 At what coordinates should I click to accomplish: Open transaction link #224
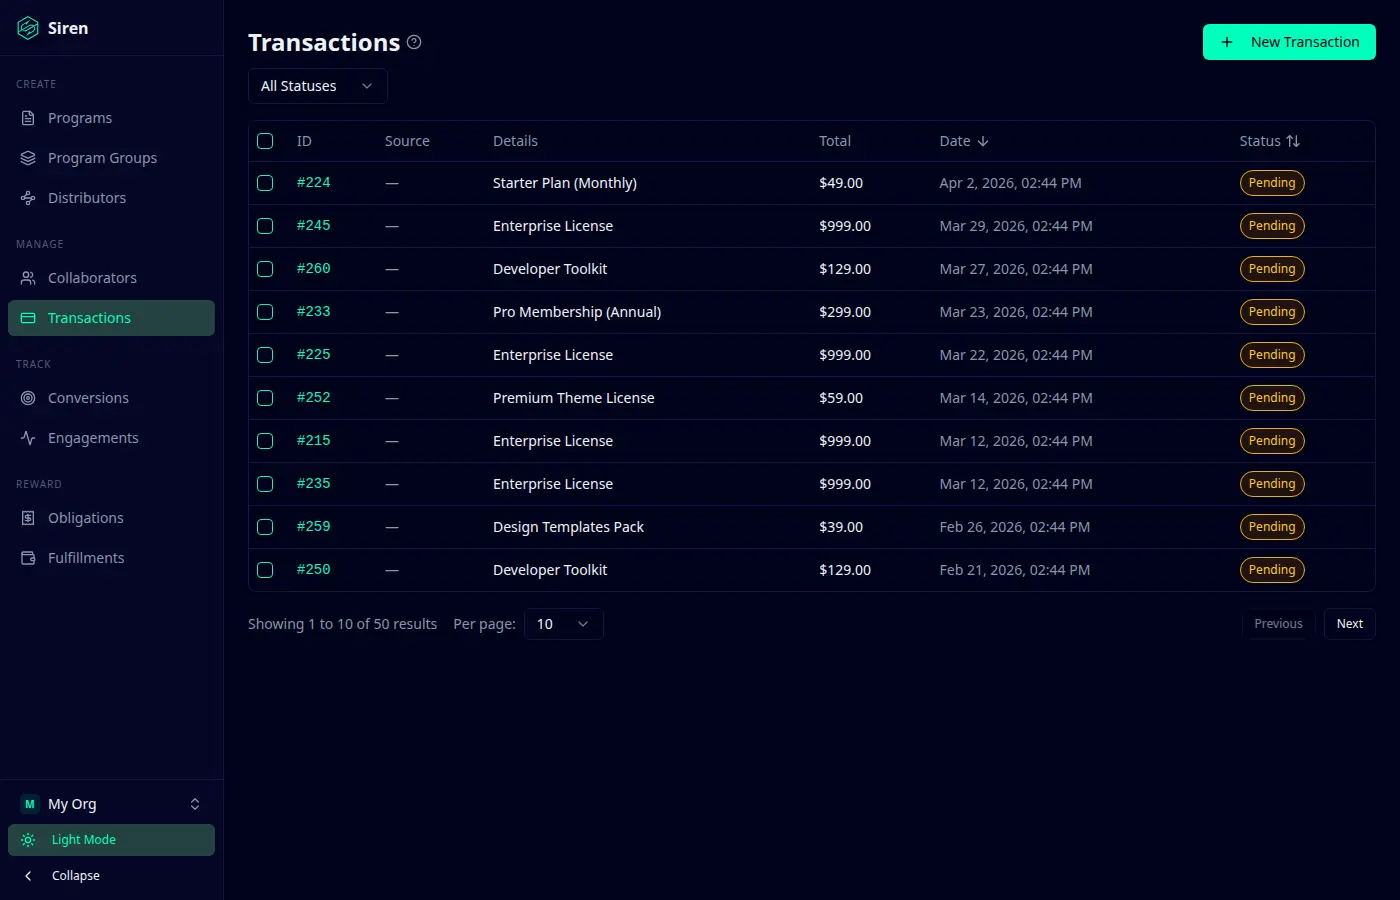(313, 183)
